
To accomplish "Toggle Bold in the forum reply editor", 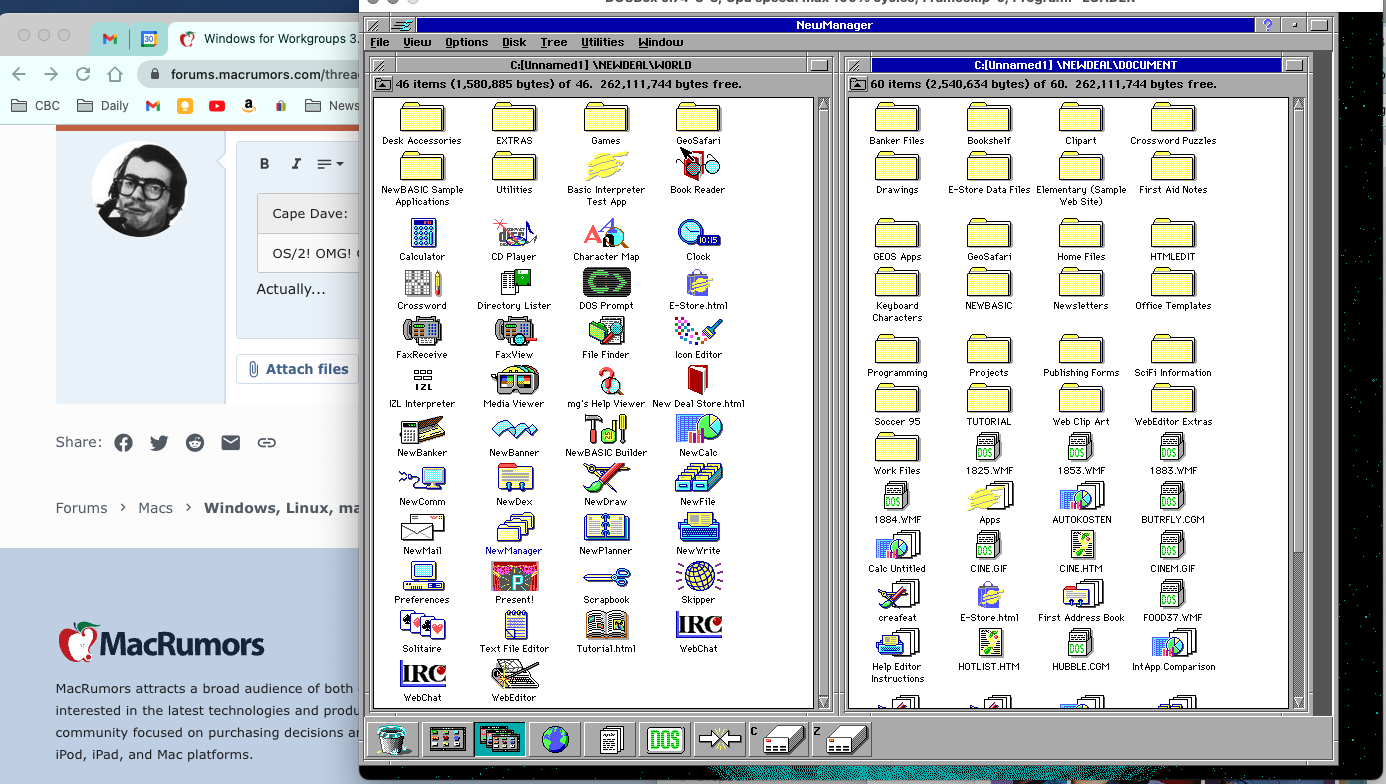I will point(265,164).
